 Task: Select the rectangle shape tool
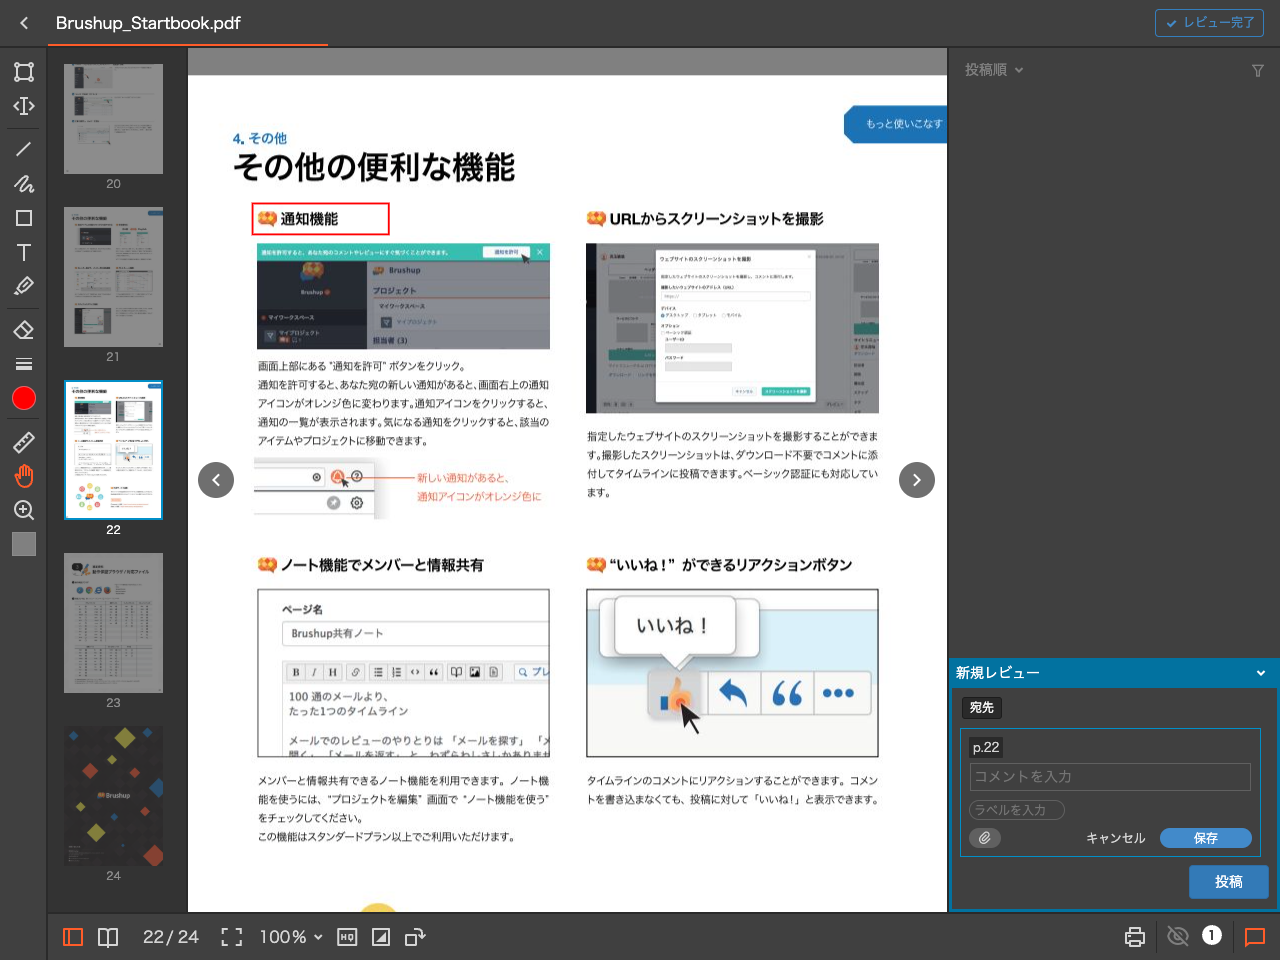click(x=24, y=218)
